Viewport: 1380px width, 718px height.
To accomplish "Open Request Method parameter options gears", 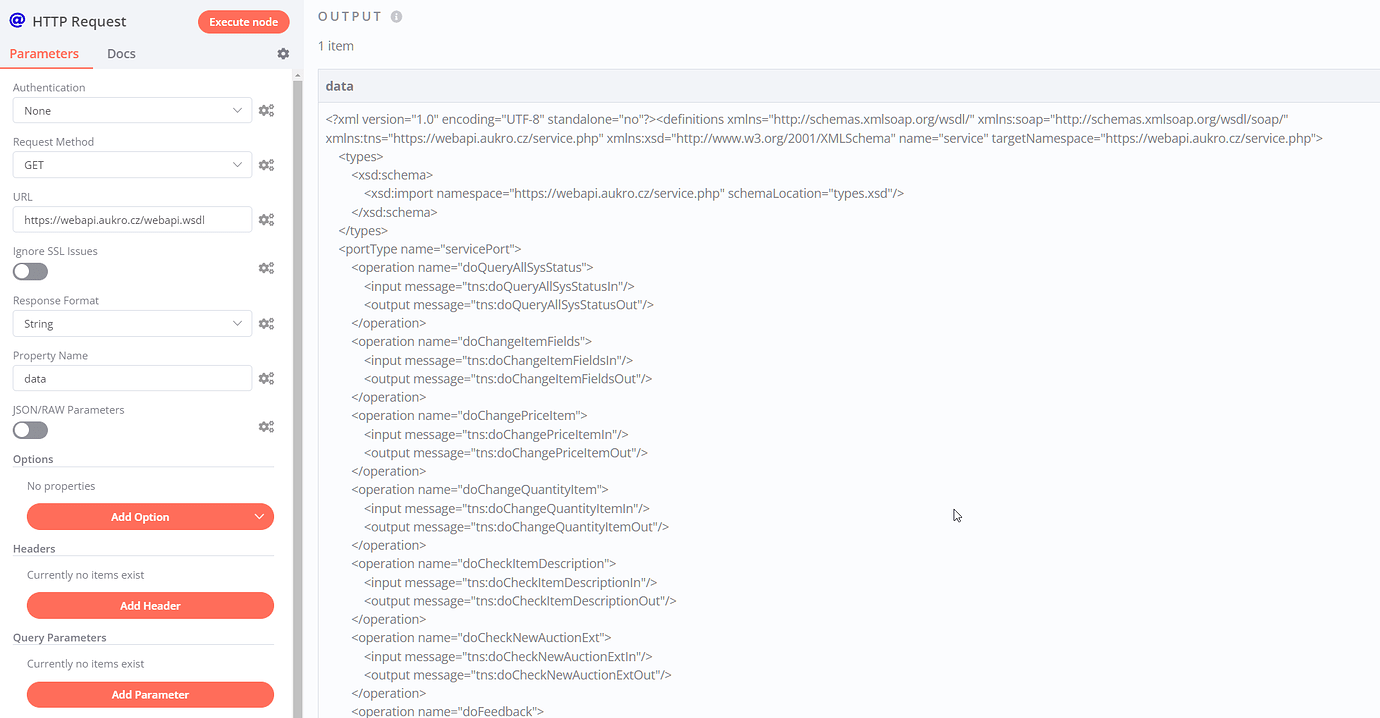I will (266, 165).
